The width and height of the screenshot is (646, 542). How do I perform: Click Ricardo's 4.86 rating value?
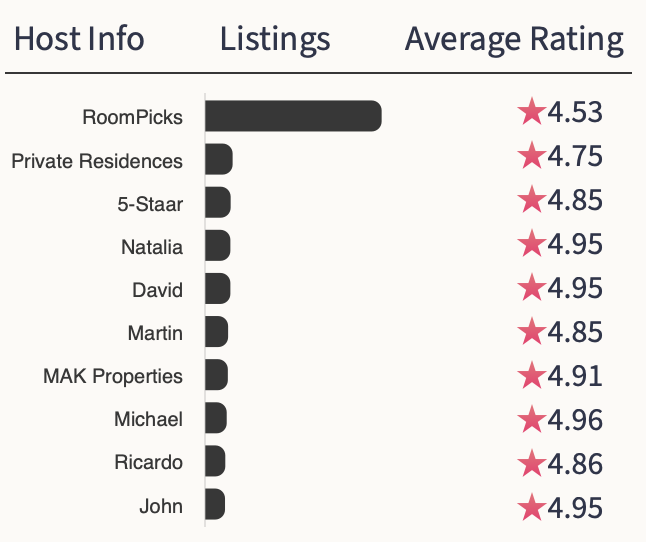pos(575,464)
